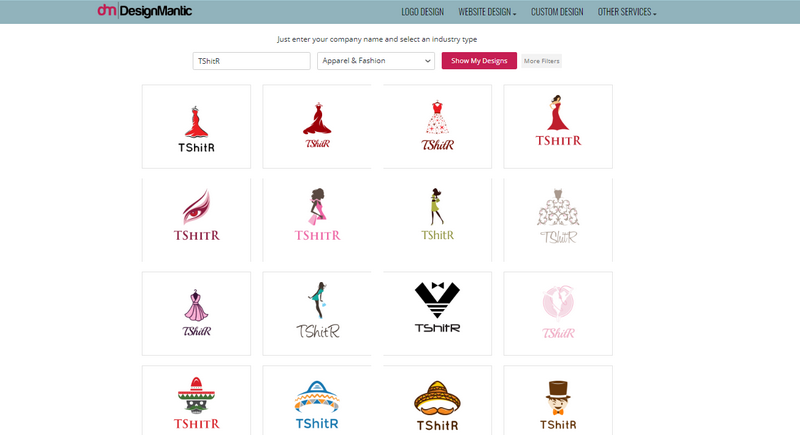This screenshot has height=435, width=800.
Task: Open the Apparel & Fashion industry dropdown
Action: coord(375,61)
